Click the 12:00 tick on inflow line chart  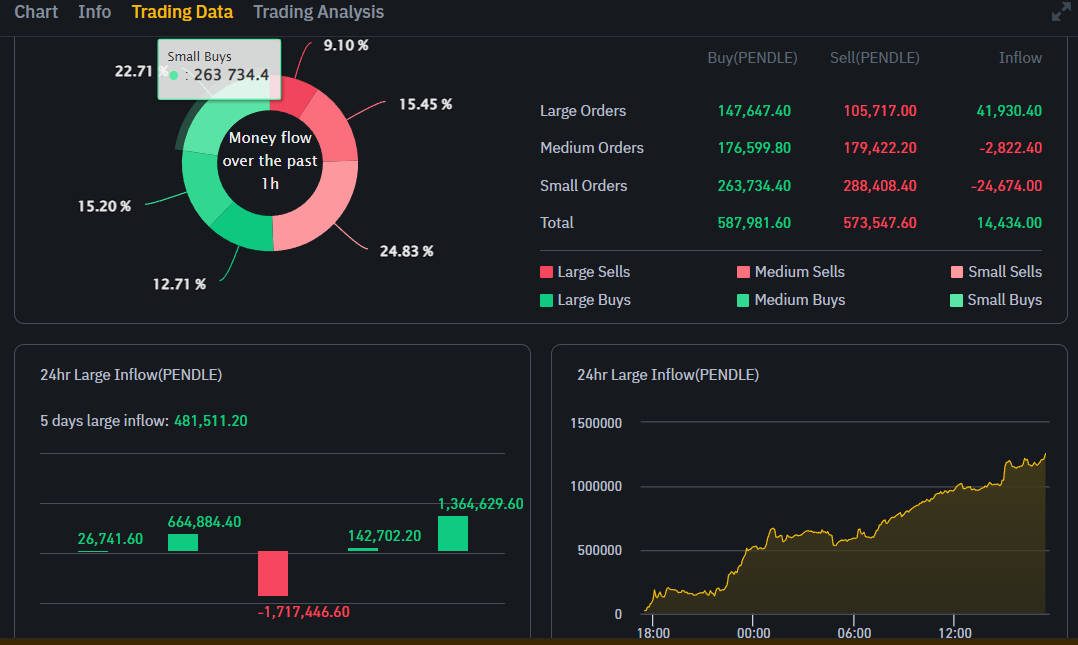[x=955, y=633]
